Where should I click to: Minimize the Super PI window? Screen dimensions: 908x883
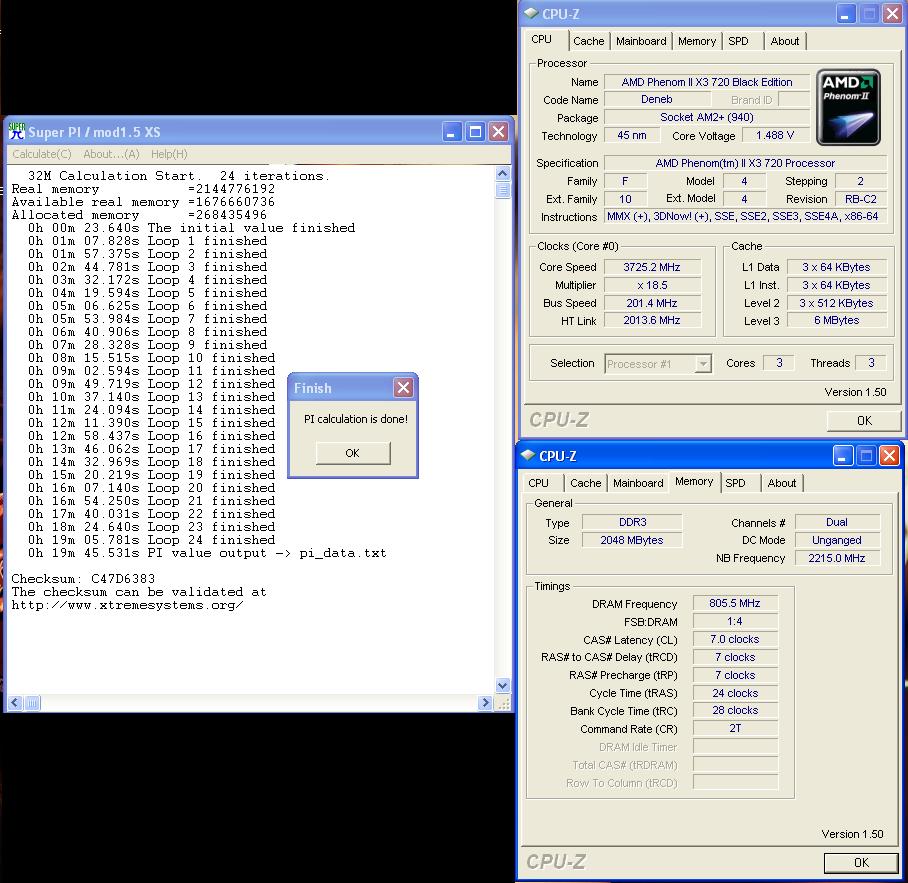(452, 132)
